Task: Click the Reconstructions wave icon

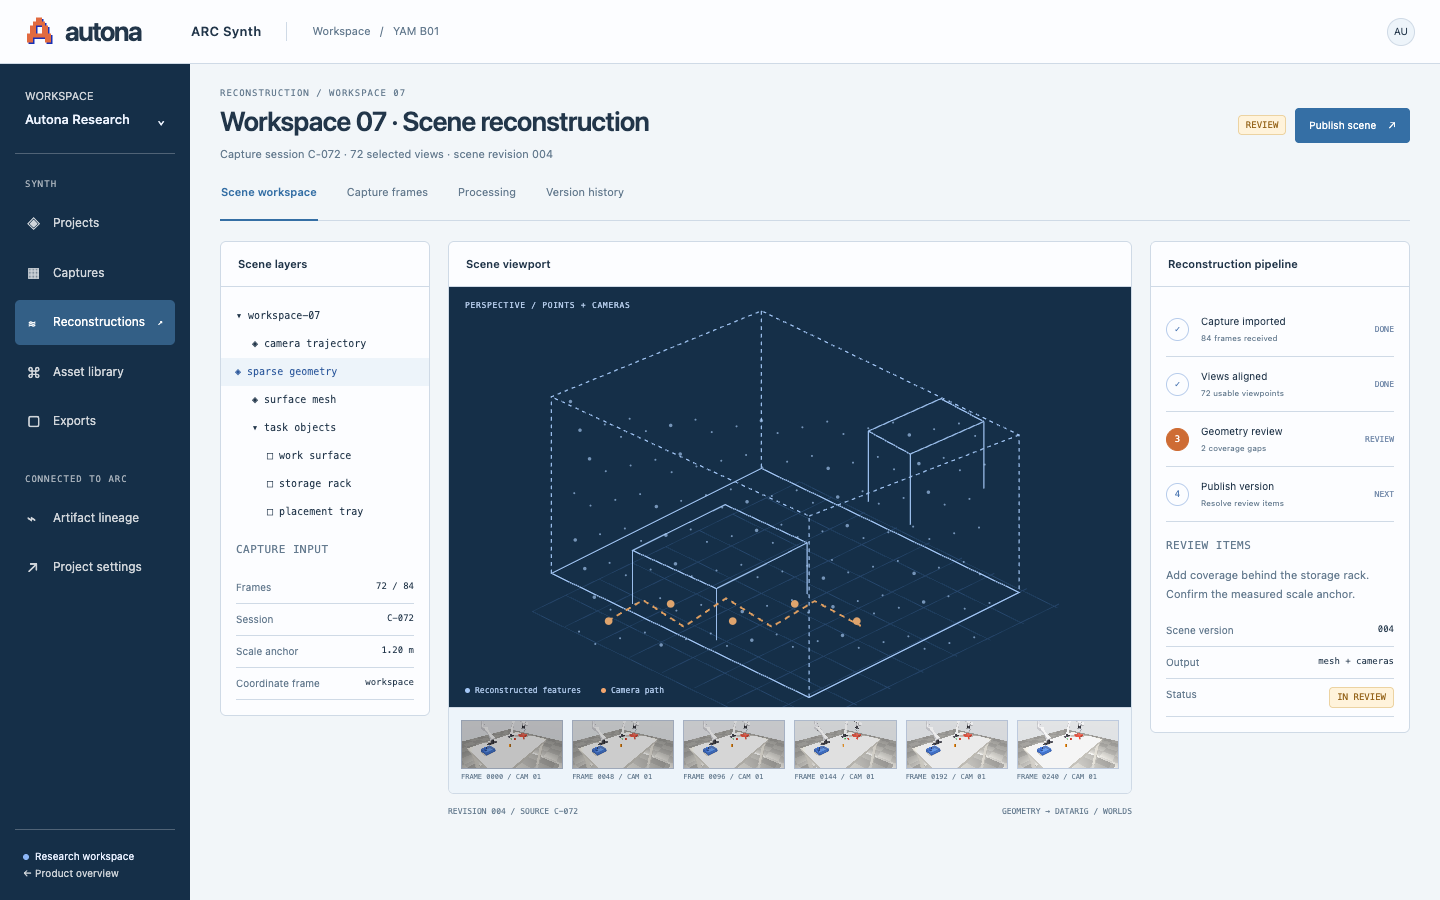Action: pos(33,323)
